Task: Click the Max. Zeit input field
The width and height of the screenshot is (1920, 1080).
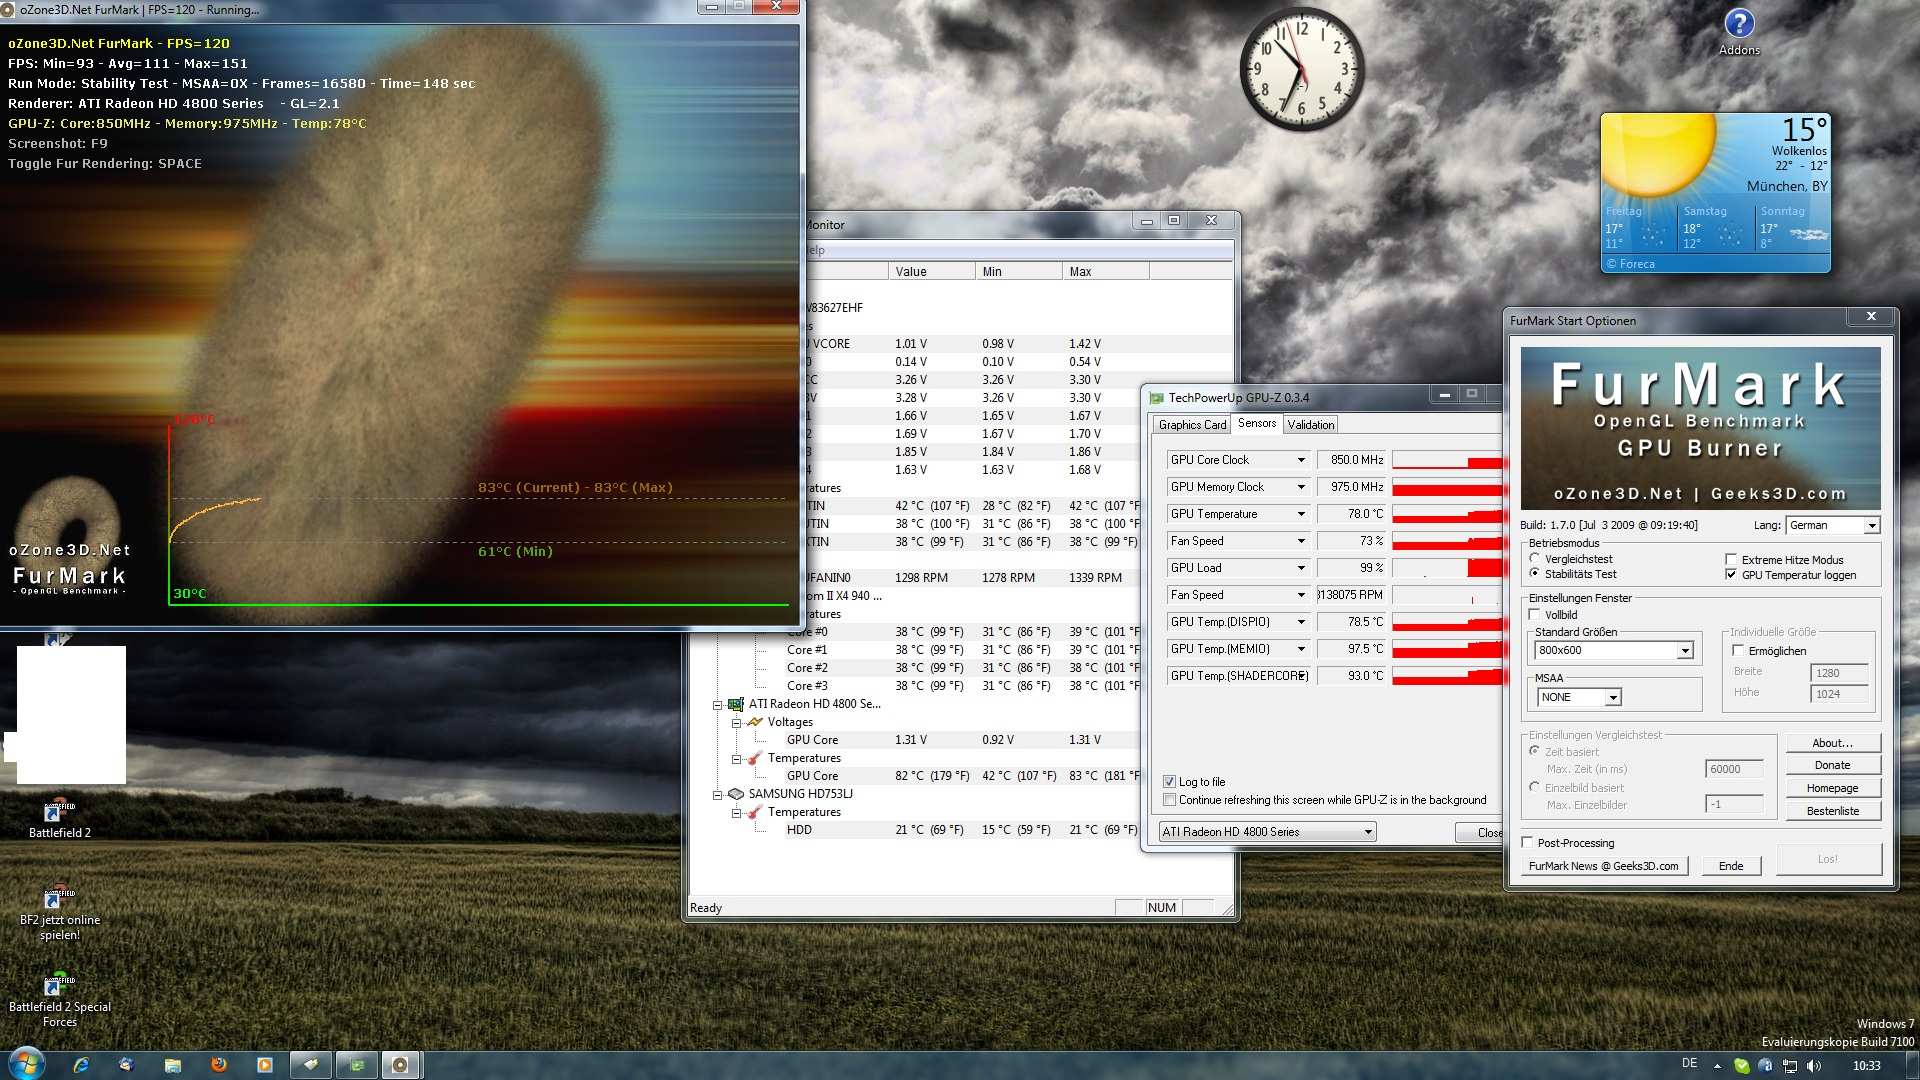Action: [x=1733, y=769]
